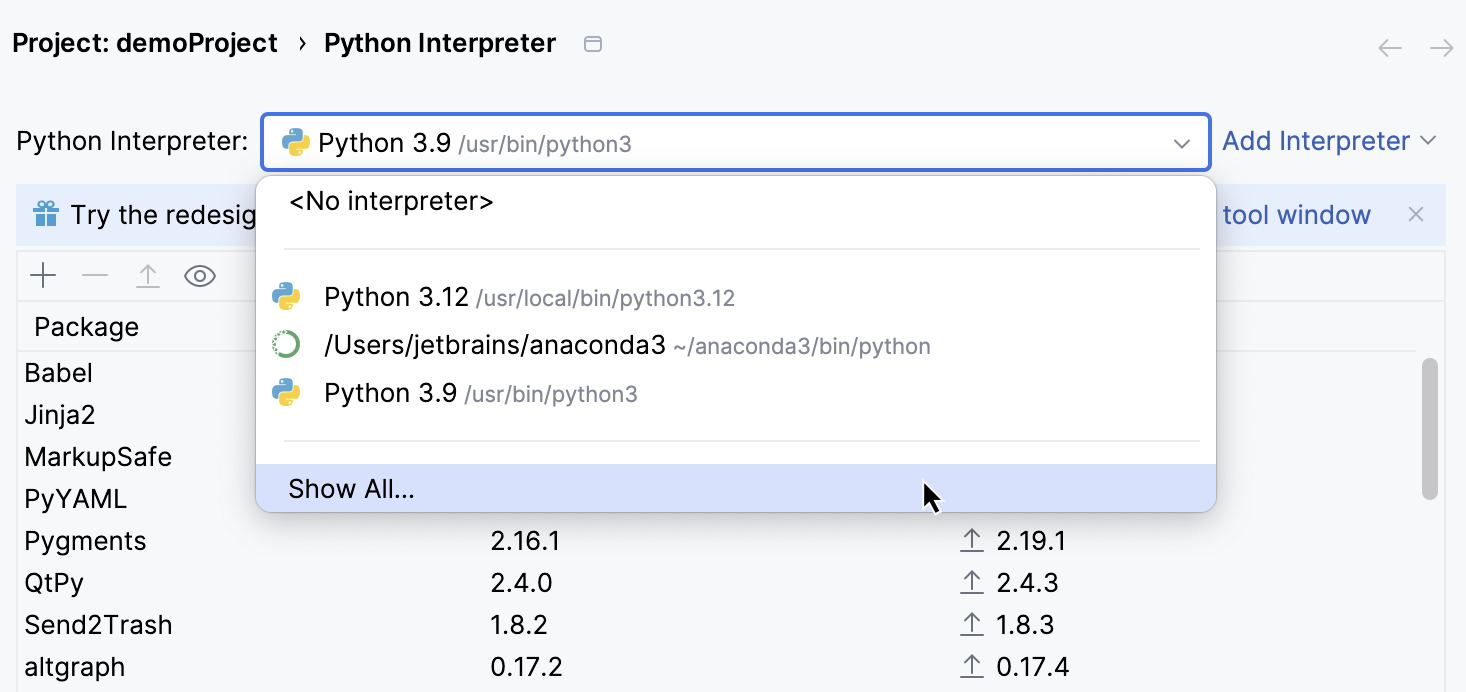Dismiss the banner with the X button
The height and width of the screenshot is (692, 1466).
pyautogui.click(x=1416, y=214)
